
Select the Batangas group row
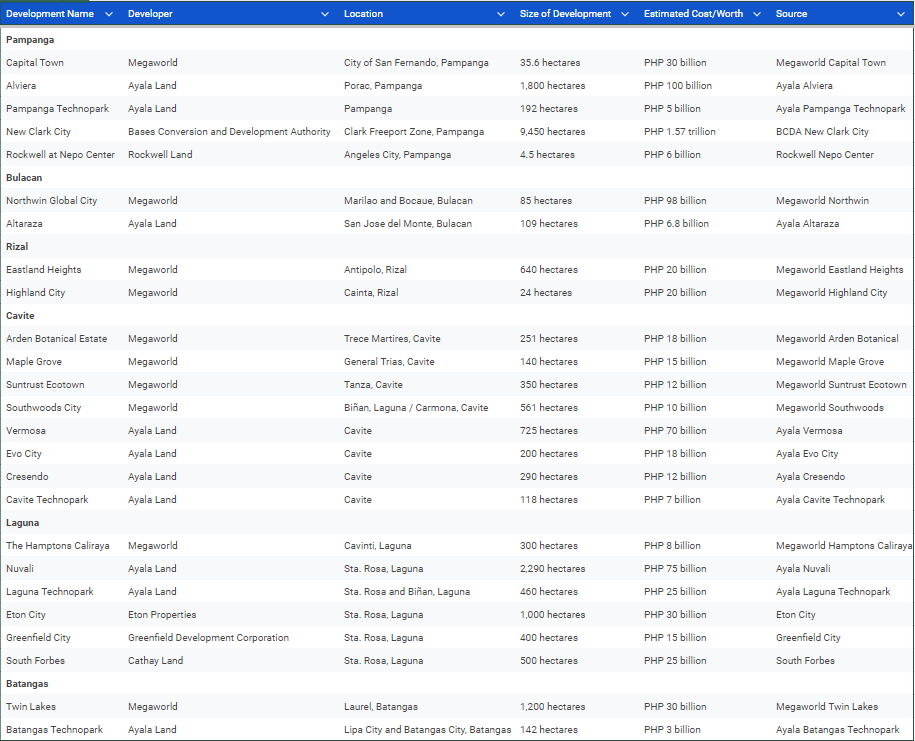(x=457, y=684)
